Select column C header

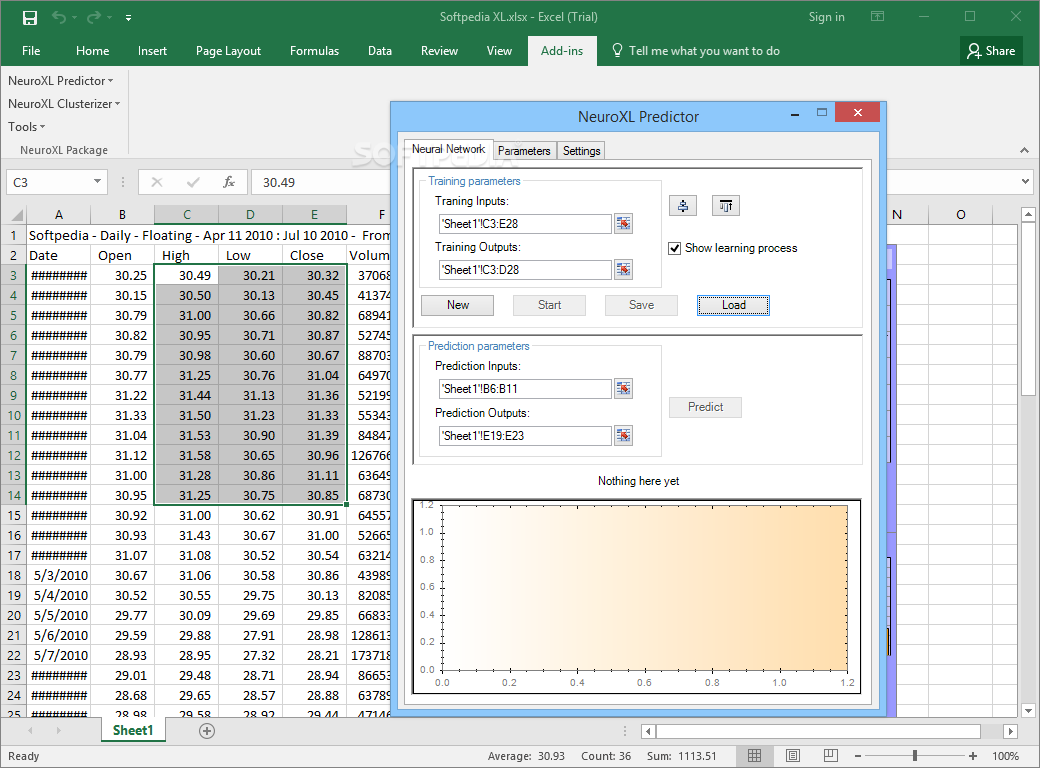[x=186, y=214]
